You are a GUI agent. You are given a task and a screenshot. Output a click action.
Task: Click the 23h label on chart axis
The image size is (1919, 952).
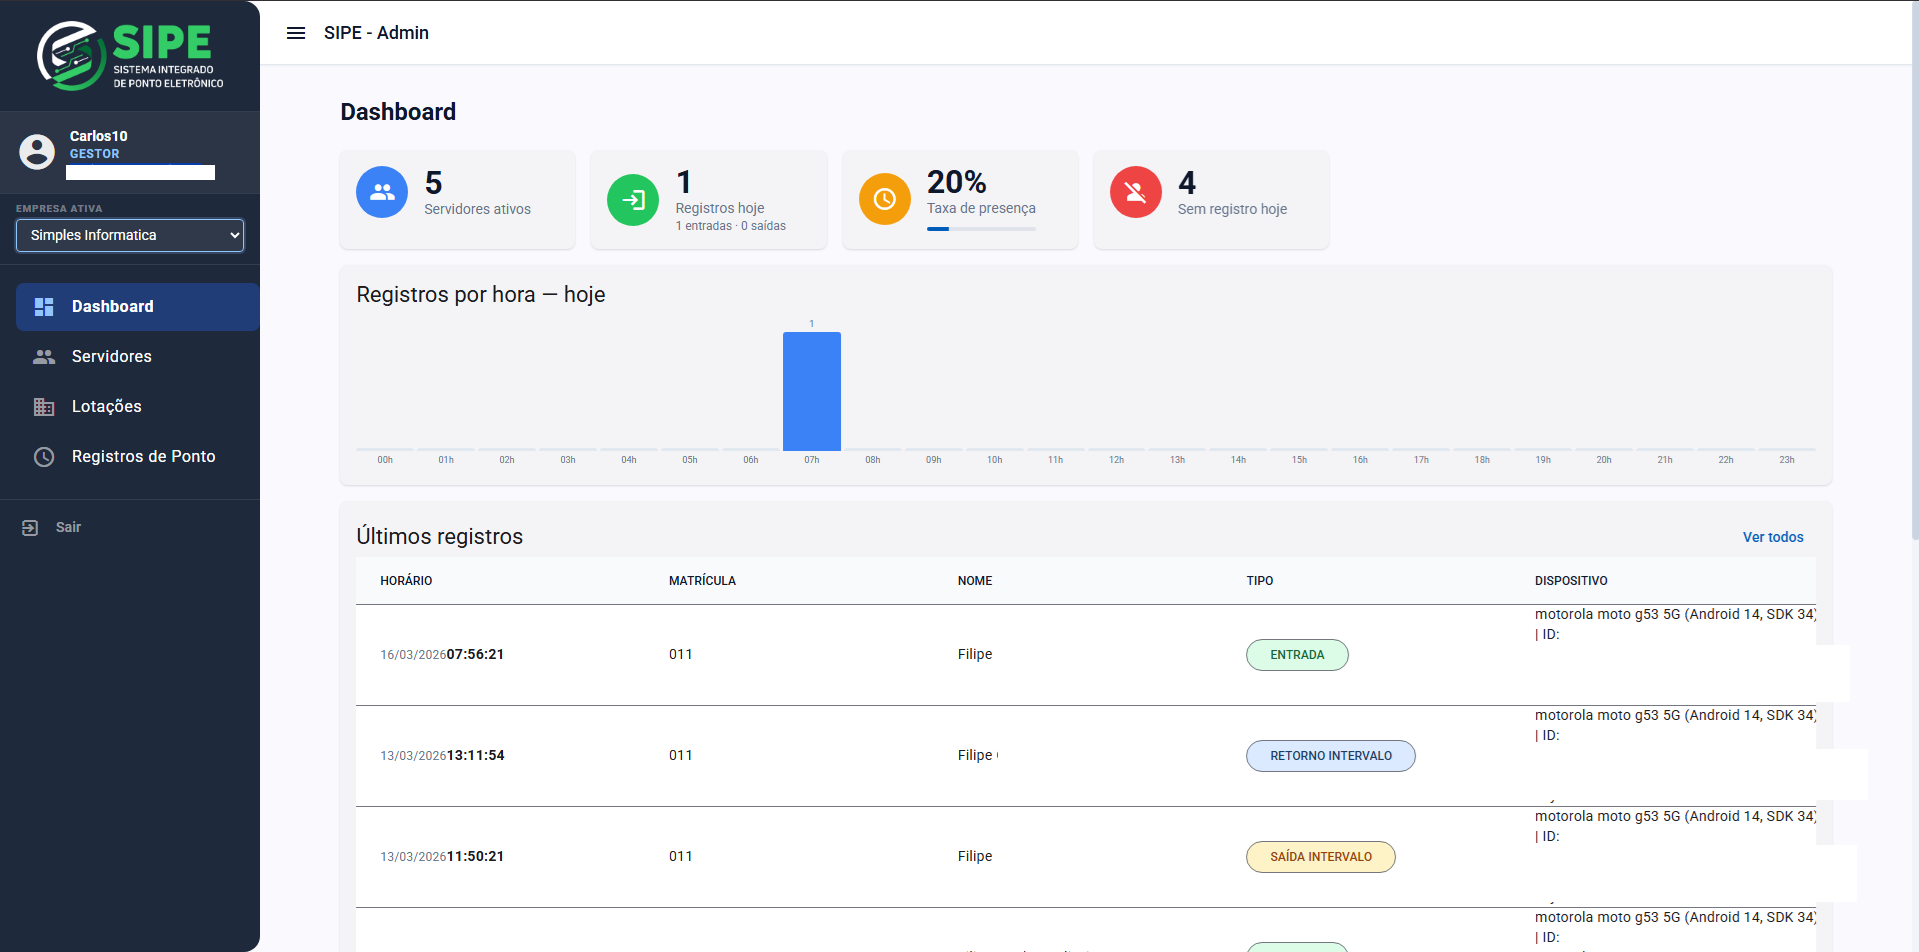(1787, 460)
